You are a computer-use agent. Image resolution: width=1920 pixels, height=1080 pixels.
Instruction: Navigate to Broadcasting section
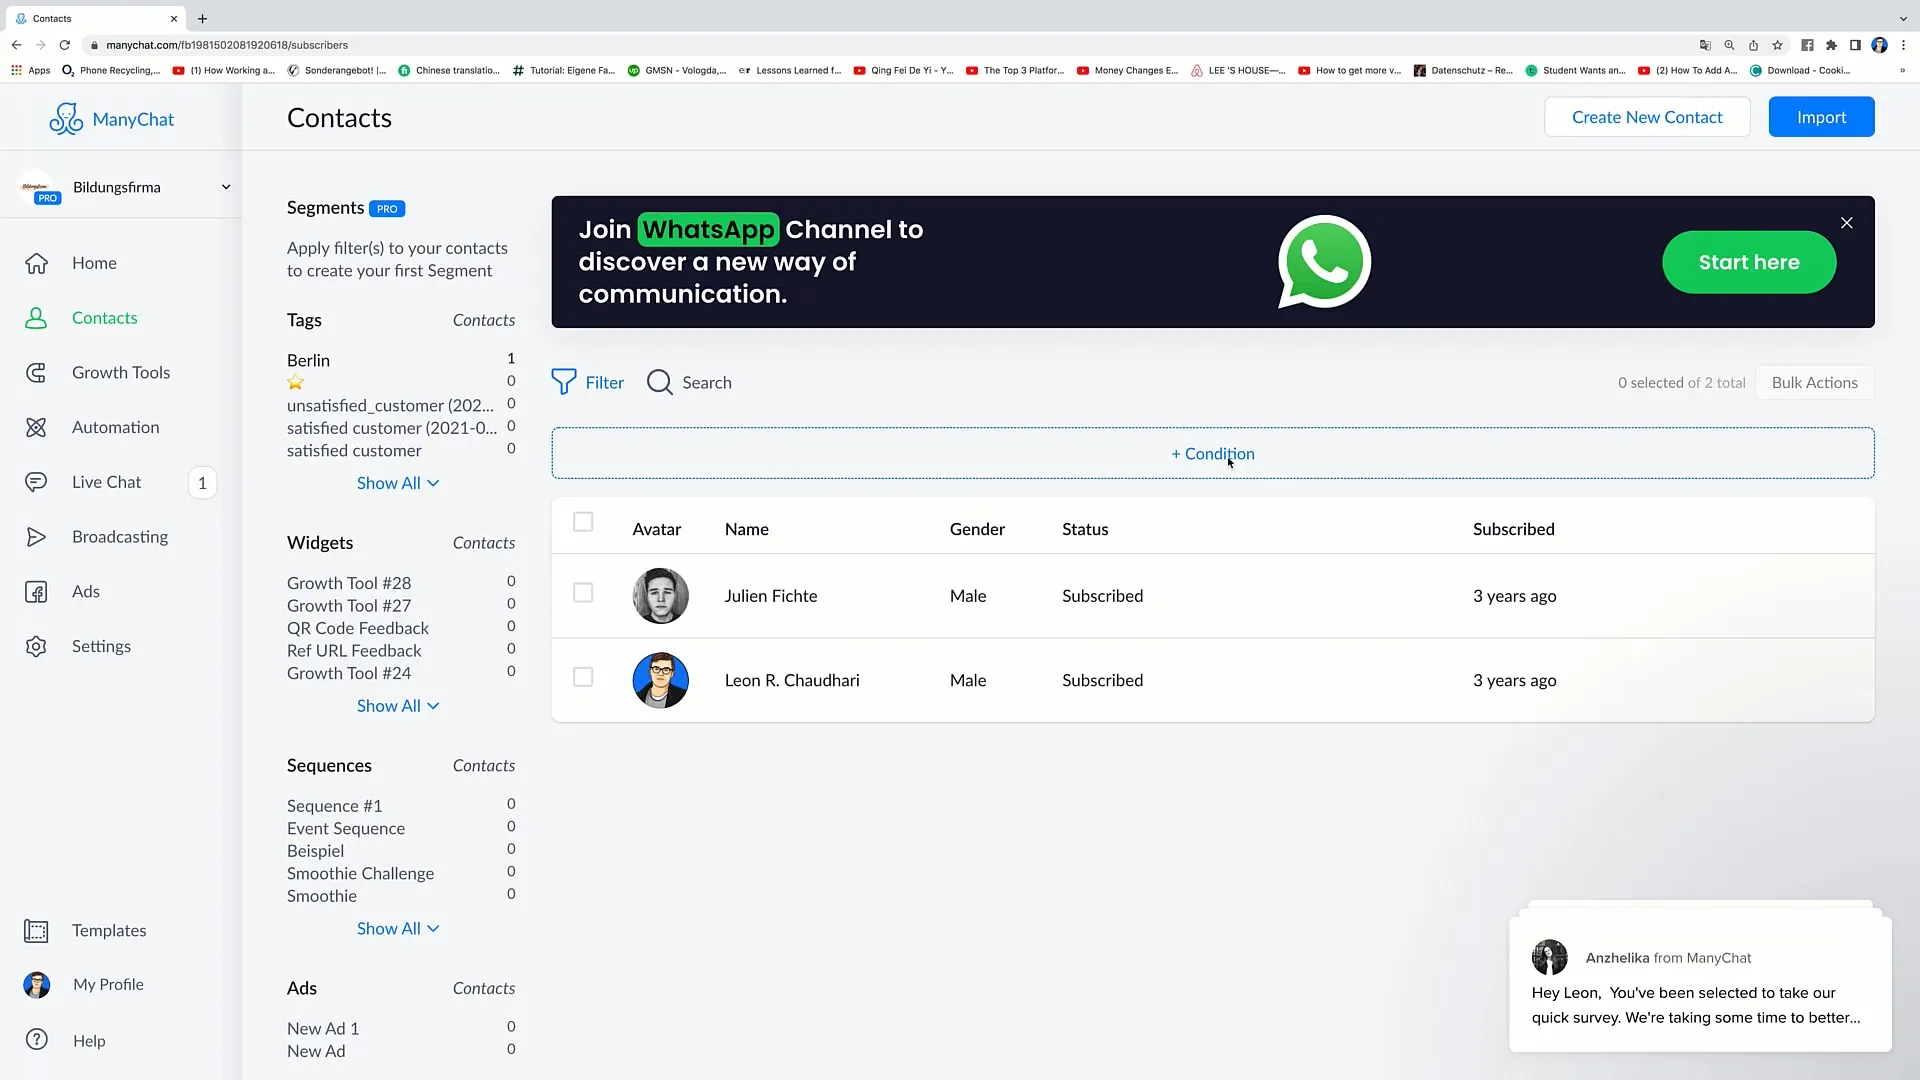pos(120,537)
